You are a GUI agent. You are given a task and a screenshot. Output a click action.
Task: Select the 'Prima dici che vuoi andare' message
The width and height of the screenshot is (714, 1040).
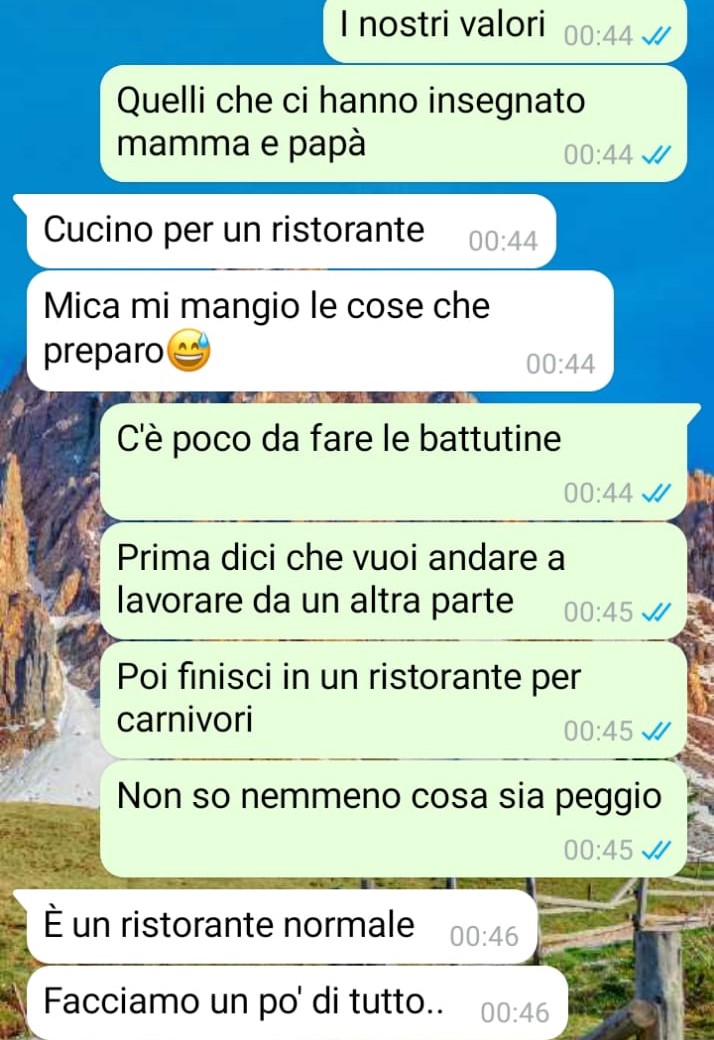(393, 580)
